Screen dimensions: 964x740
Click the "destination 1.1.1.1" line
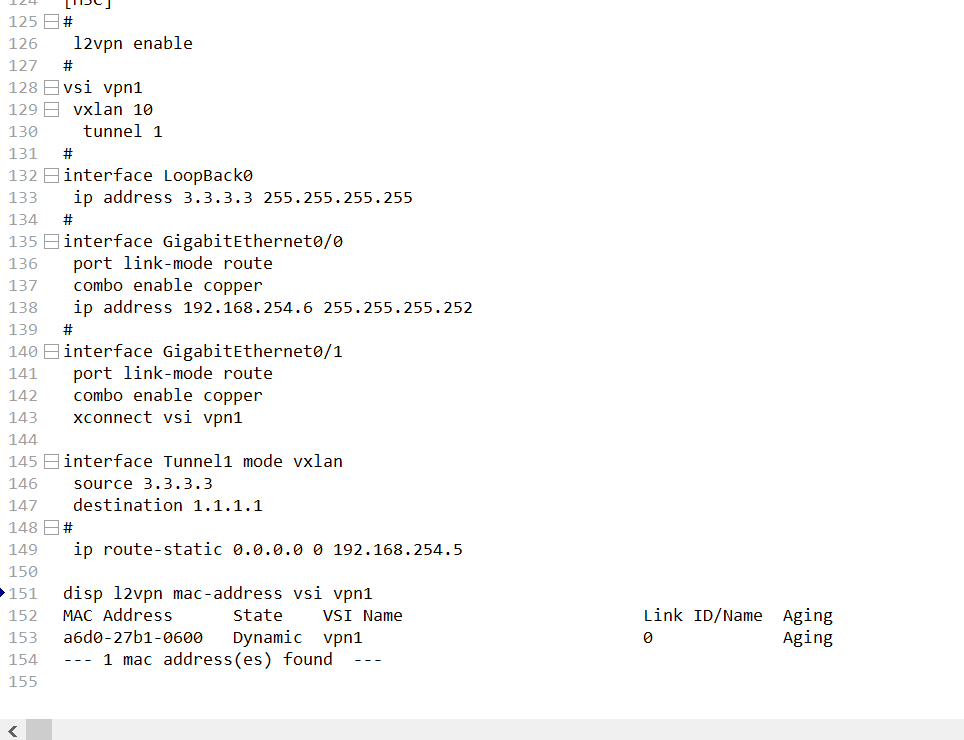[x=167, y=506]
